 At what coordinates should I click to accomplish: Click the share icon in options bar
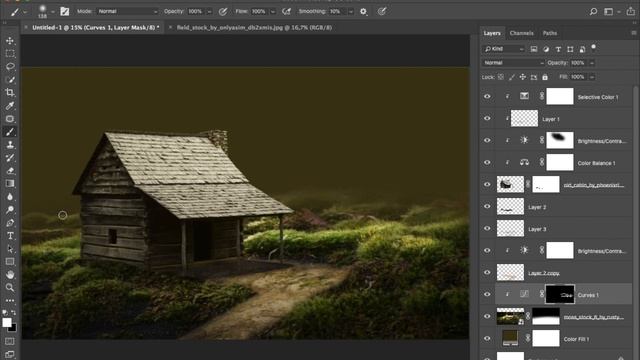(631, 11)
